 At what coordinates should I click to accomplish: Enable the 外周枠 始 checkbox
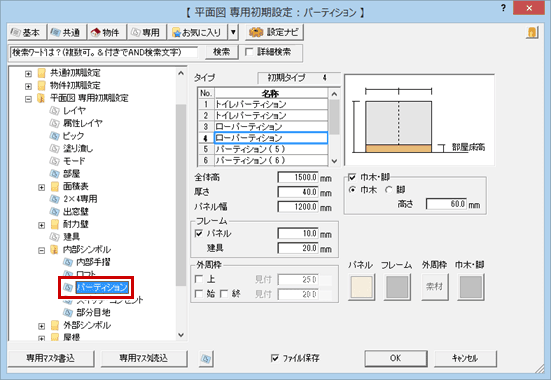pyautogui.click(x=199, y=294)
